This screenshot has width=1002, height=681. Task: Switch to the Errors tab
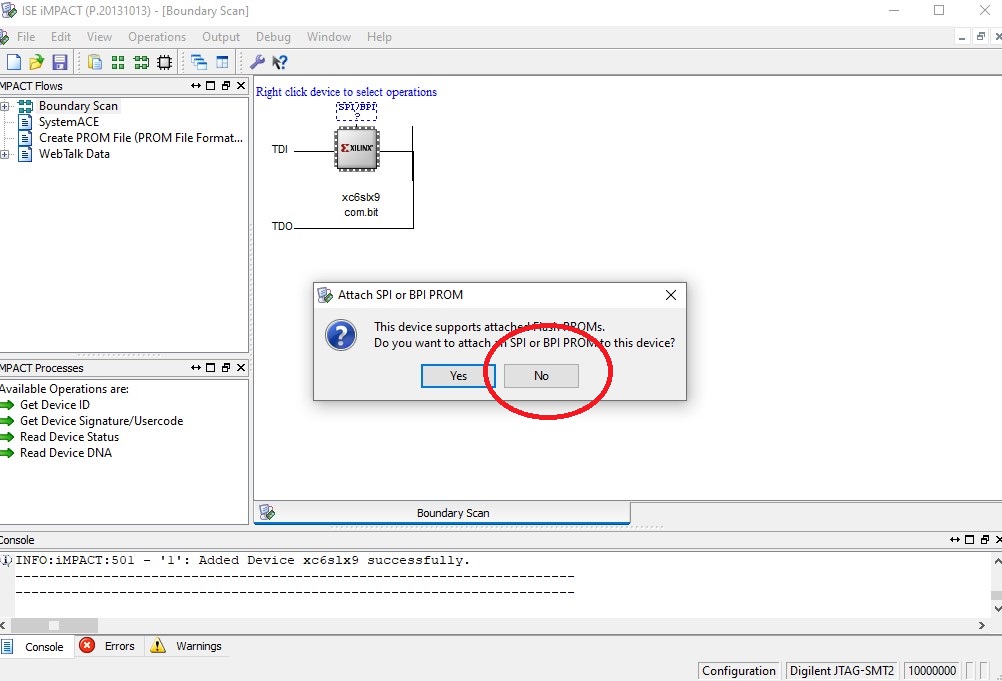pyautogui.click(x=107, y=647)
